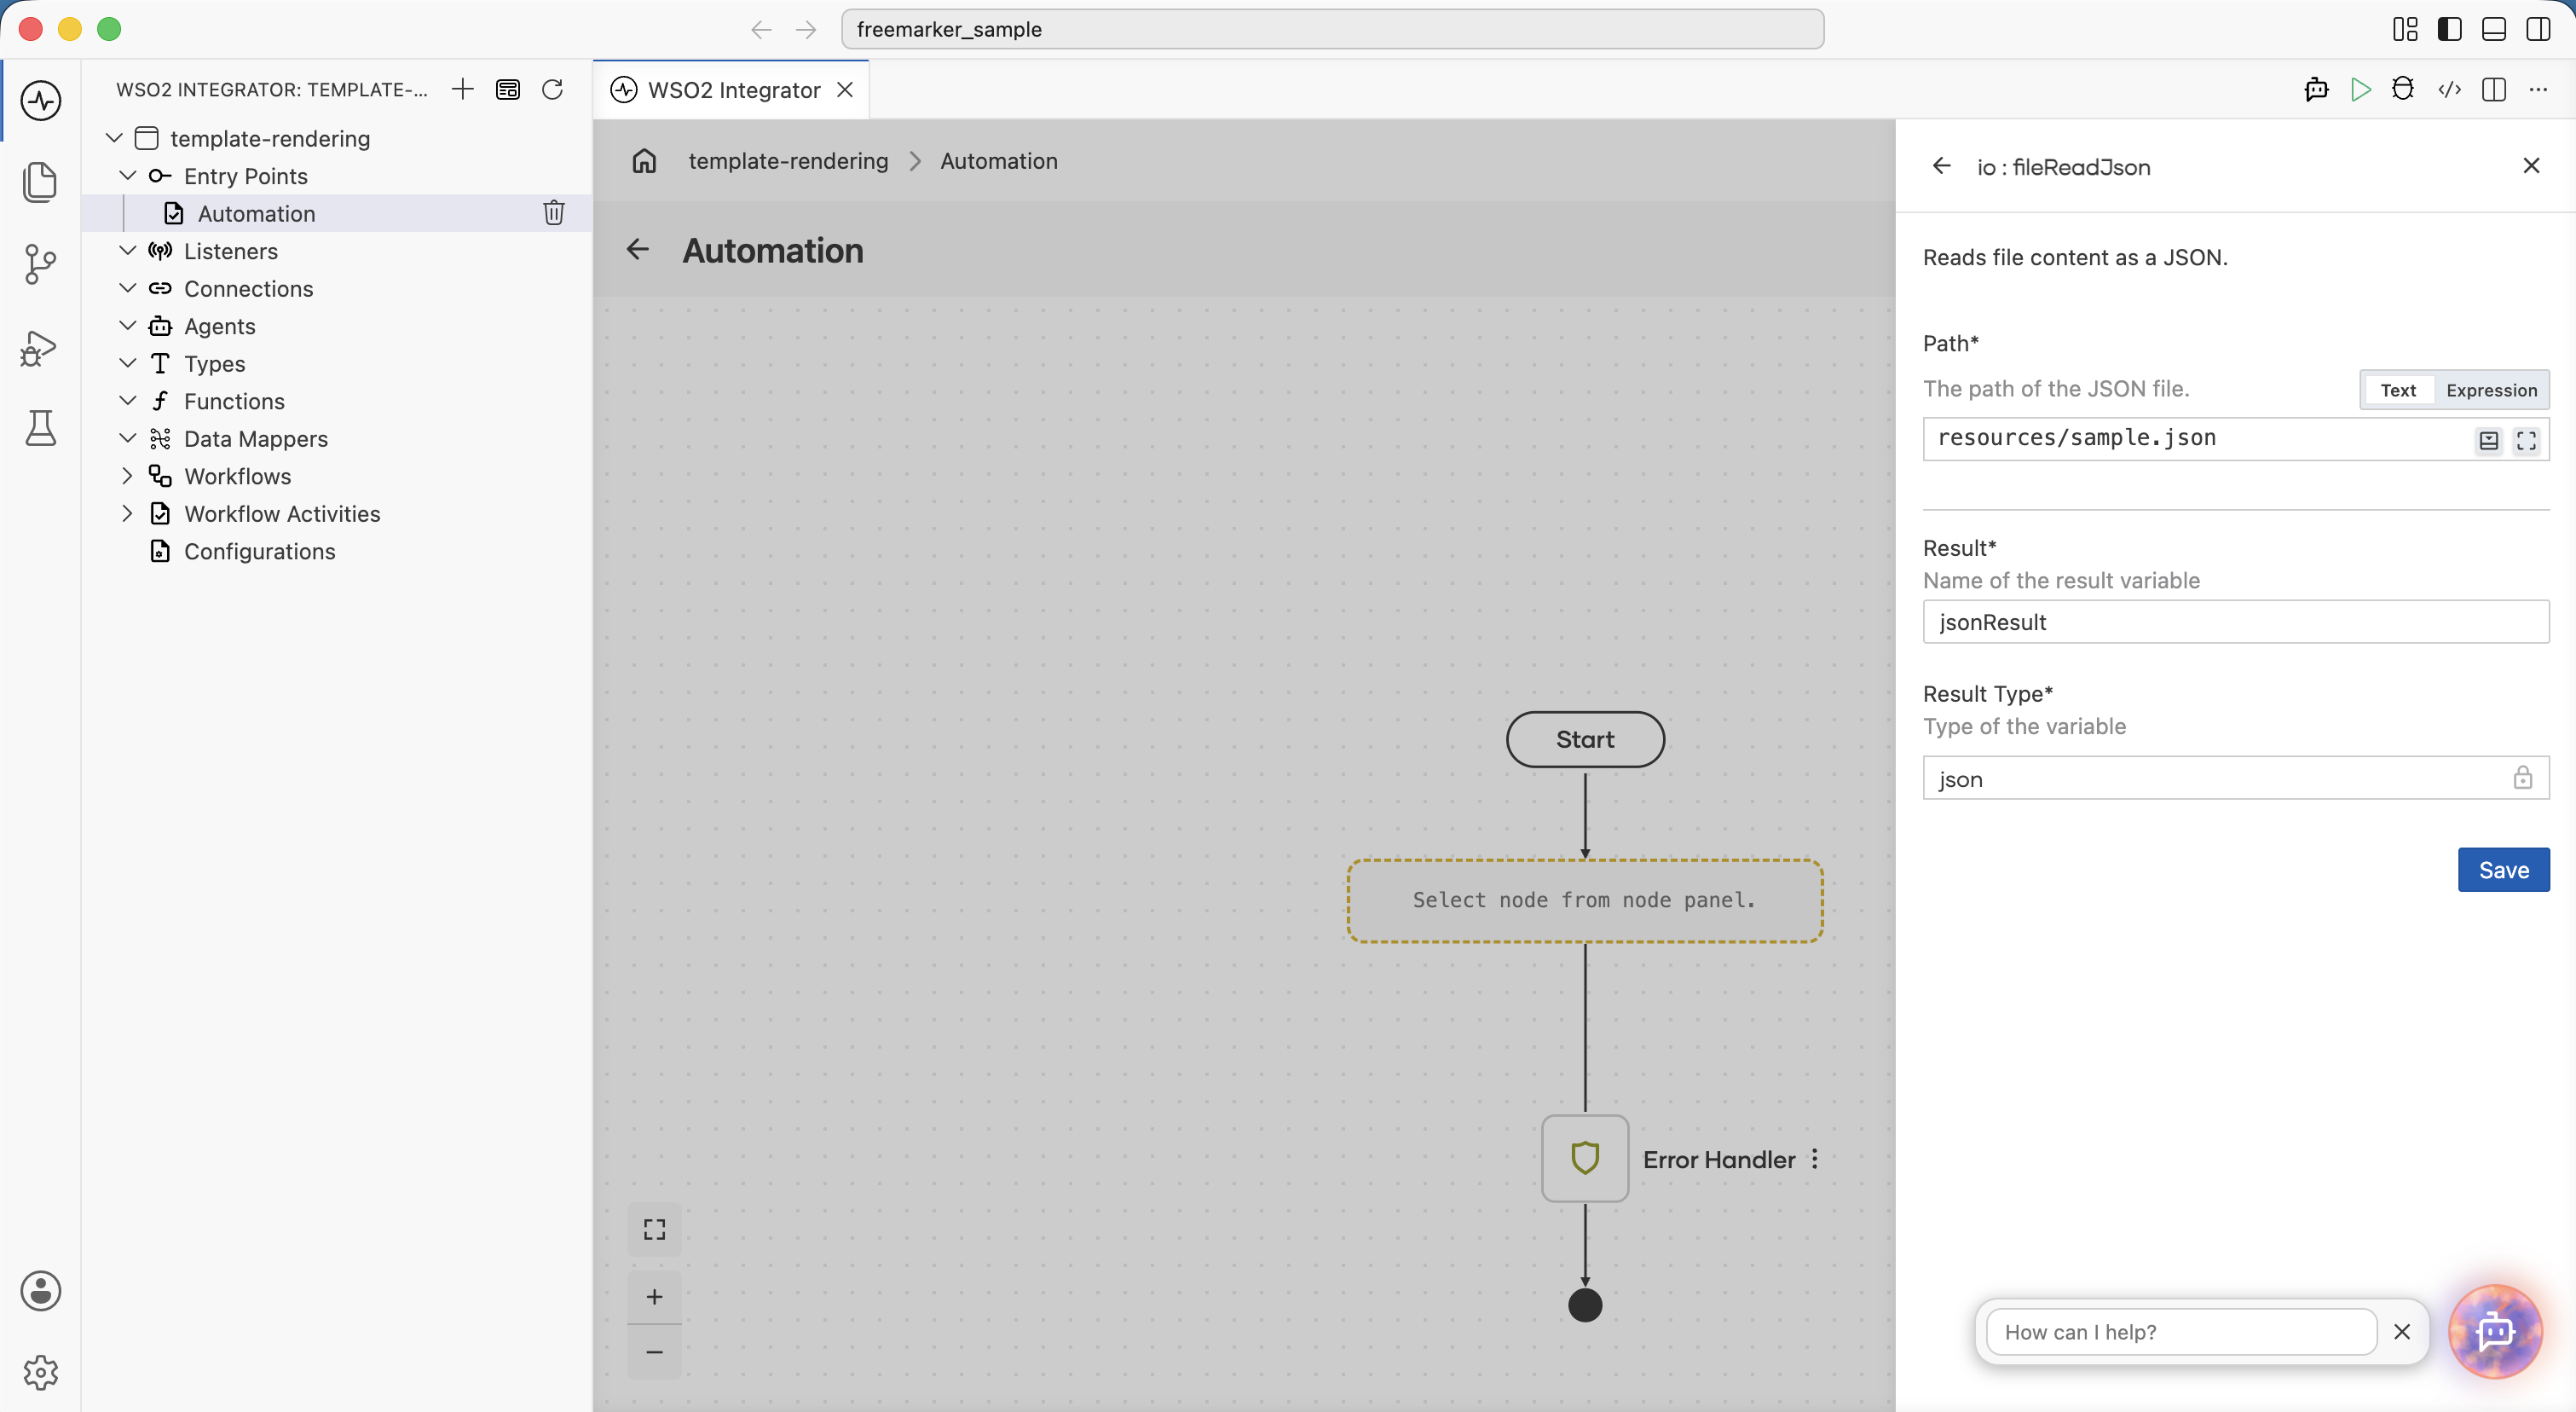Open More Actions ellipsis in editor toolbar

(x=2538, y=89)
